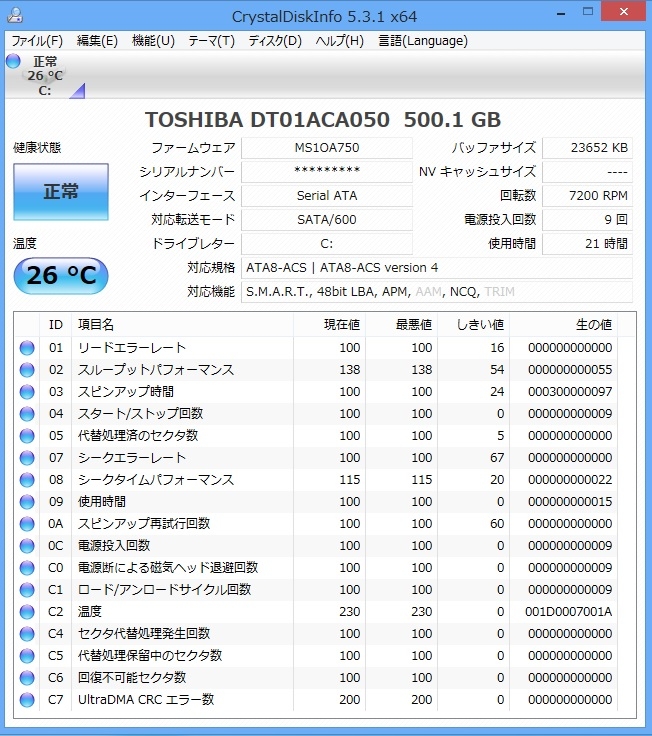The image size is (652, 736).
Task: Click the supported features field with S.M.A.R.T.
Action: 437,292
